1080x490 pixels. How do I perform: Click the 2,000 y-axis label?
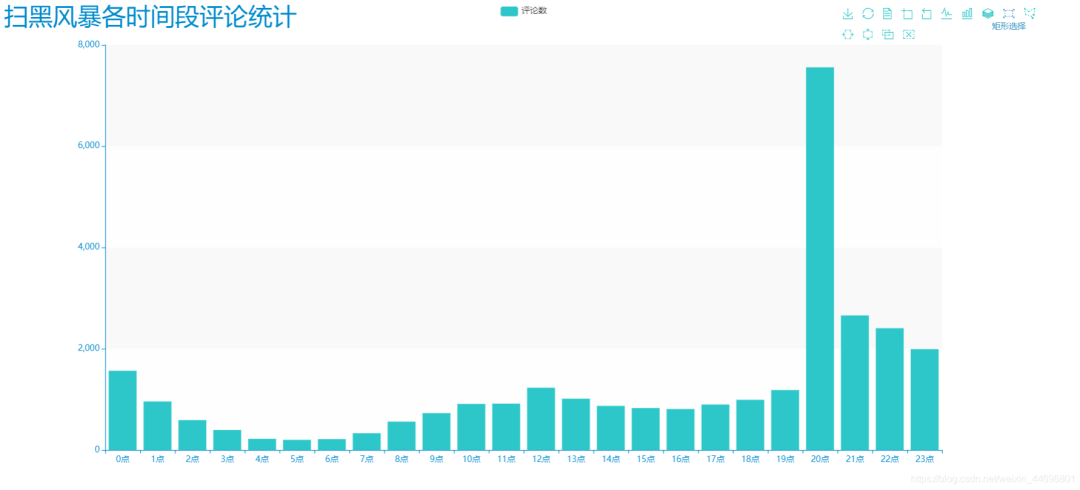[x=88, y=349]
